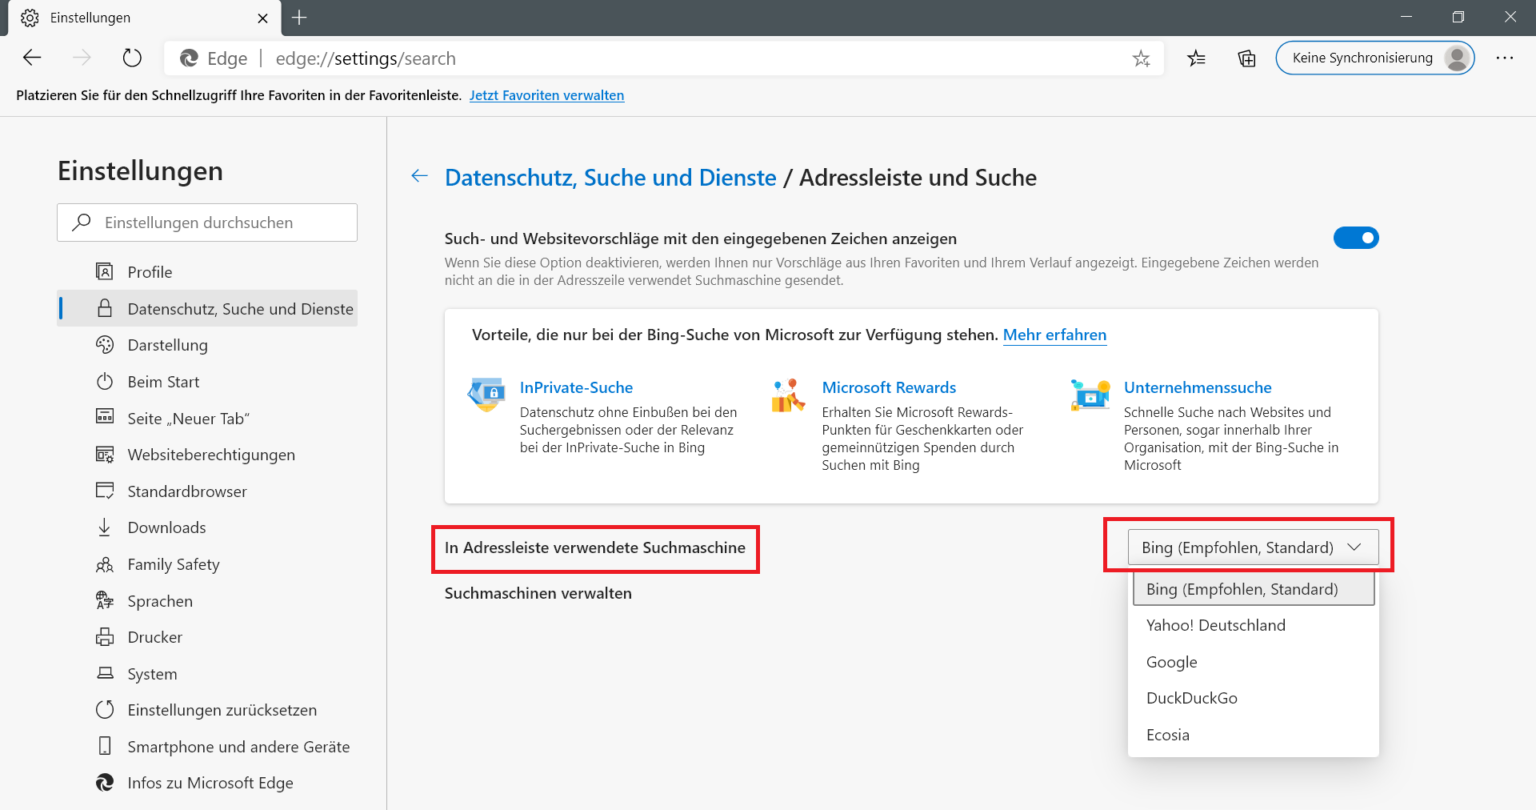The image size is (1536, 810).
Task: Click Keine Synchronisierung profile button
Action: click(x=1375, y=58)
